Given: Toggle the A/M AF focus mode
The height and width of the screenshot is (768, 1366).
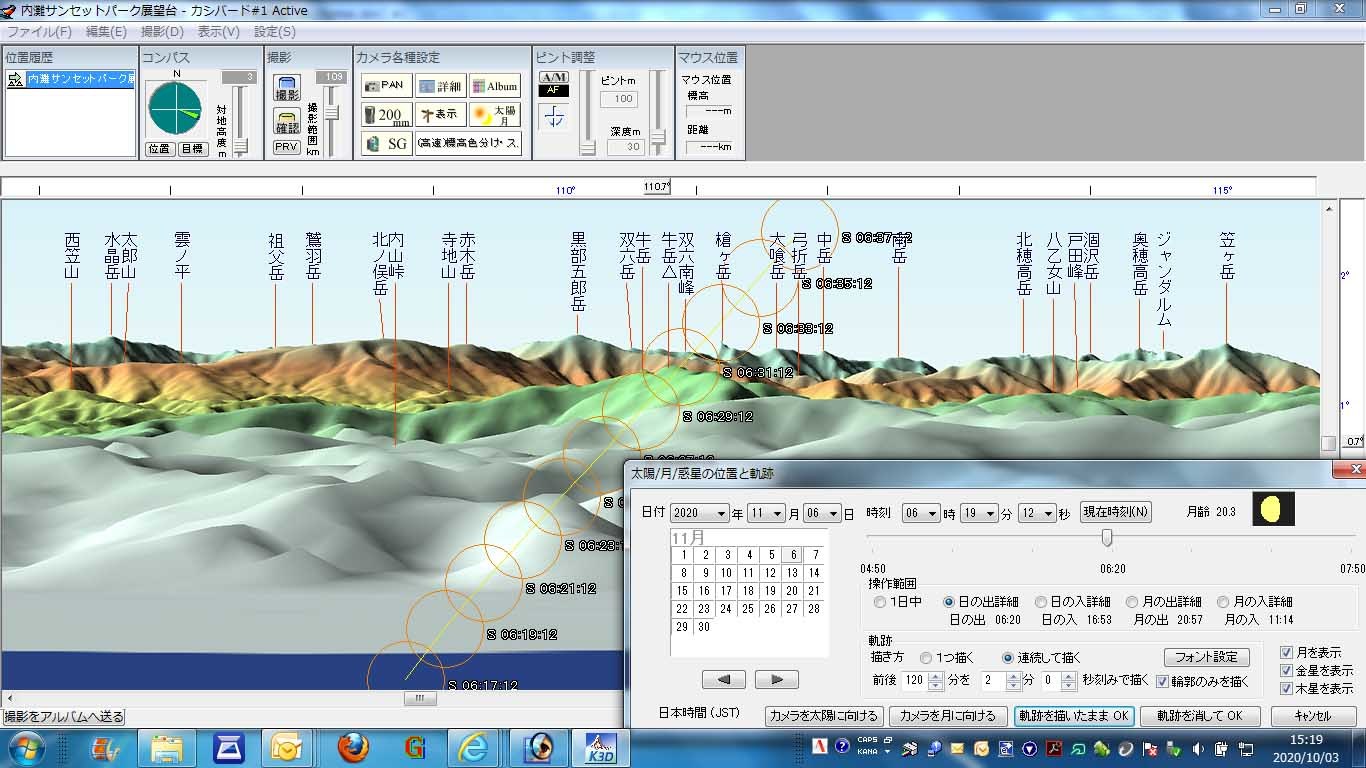Looking at the screenshot, I should click(x=554, y=84).
